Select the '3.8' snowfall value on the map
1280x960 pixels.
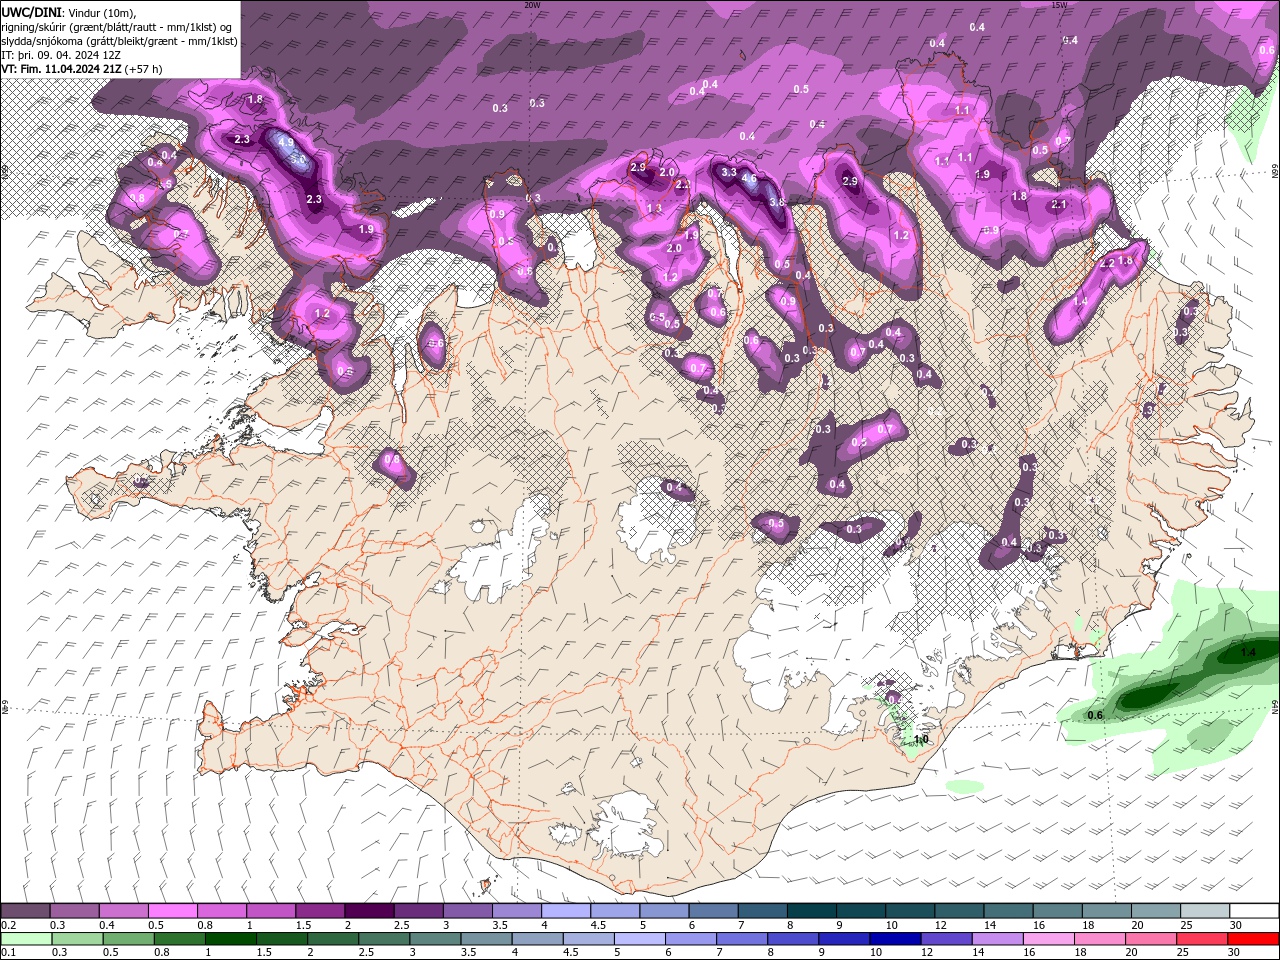click(x=777, y=202)
